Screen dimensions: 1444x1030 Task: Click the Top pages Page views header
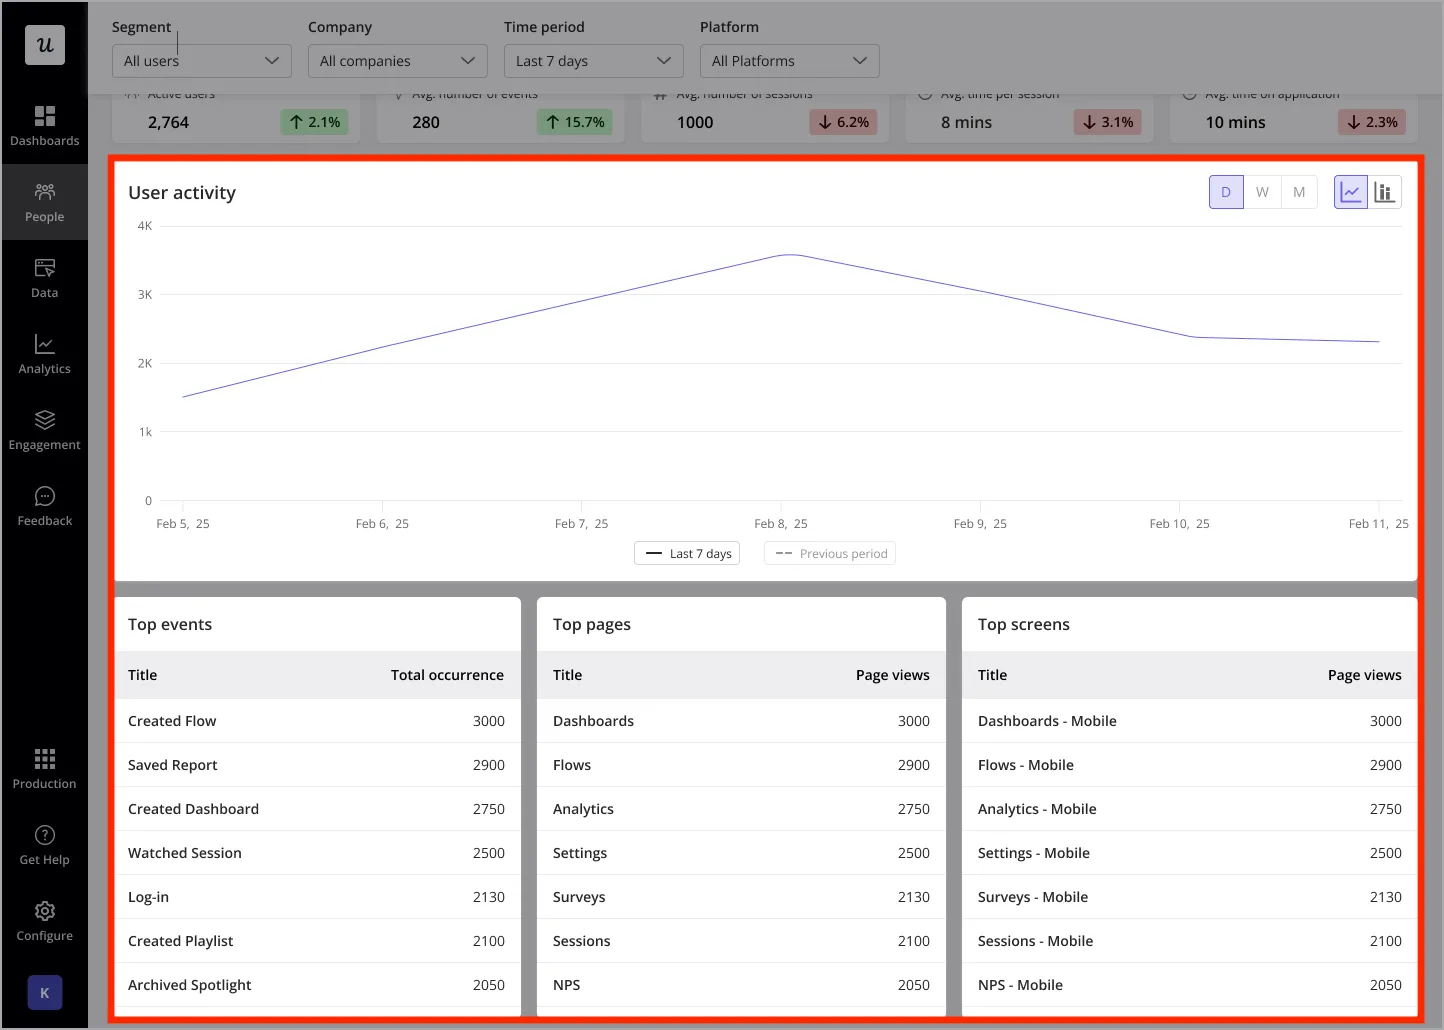click(x=893, y=675)
